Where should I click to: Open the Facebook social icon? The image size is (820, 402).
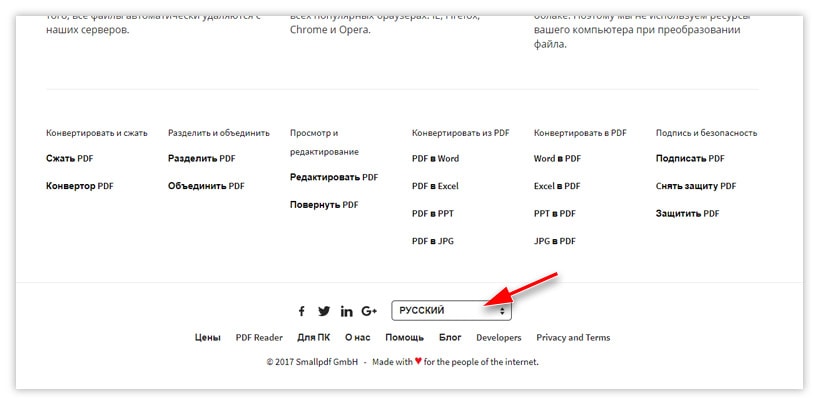pyautogui.click(x=301, y=311)
